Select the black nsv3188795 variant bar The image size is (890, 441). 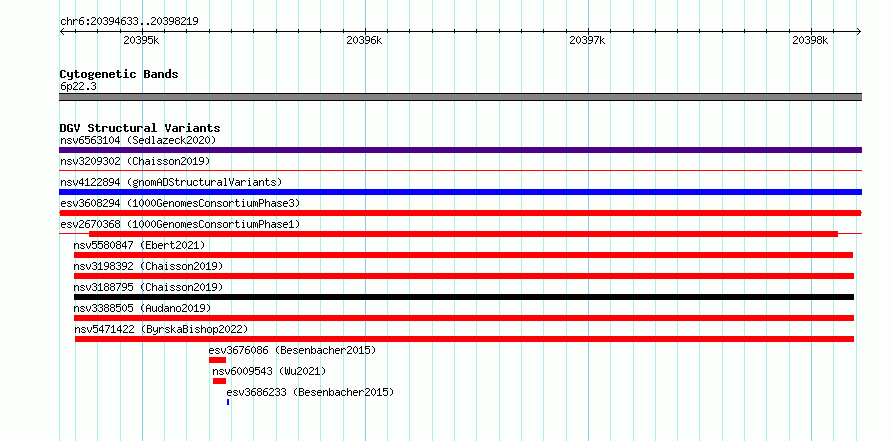click(x=464, y=297)
